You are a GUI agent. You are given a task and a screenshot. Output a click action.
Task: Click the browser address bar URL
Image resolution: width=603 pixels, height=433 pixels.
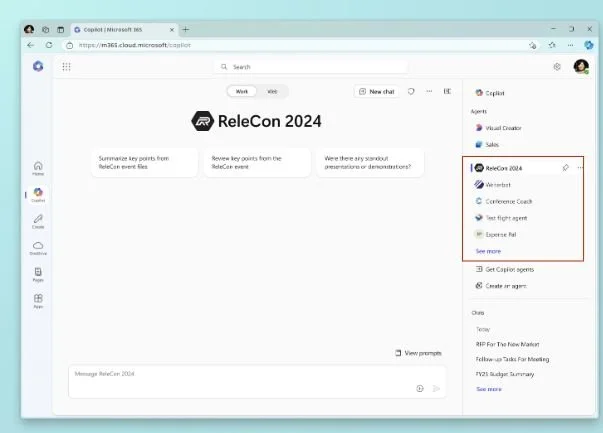pos(135,45)
